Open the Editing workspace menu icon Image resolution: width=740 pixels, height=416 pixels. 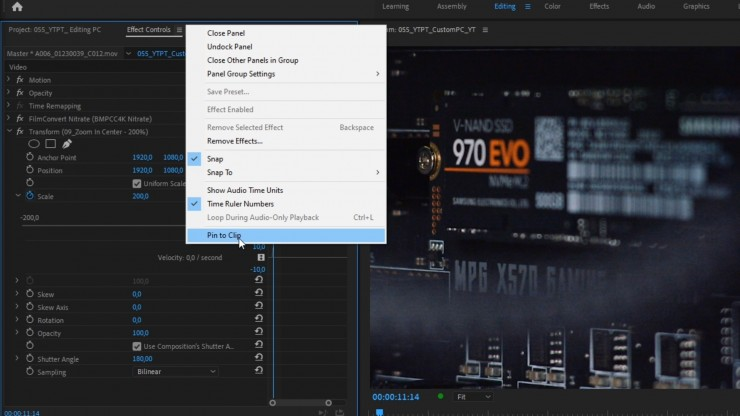click(528, 7)
